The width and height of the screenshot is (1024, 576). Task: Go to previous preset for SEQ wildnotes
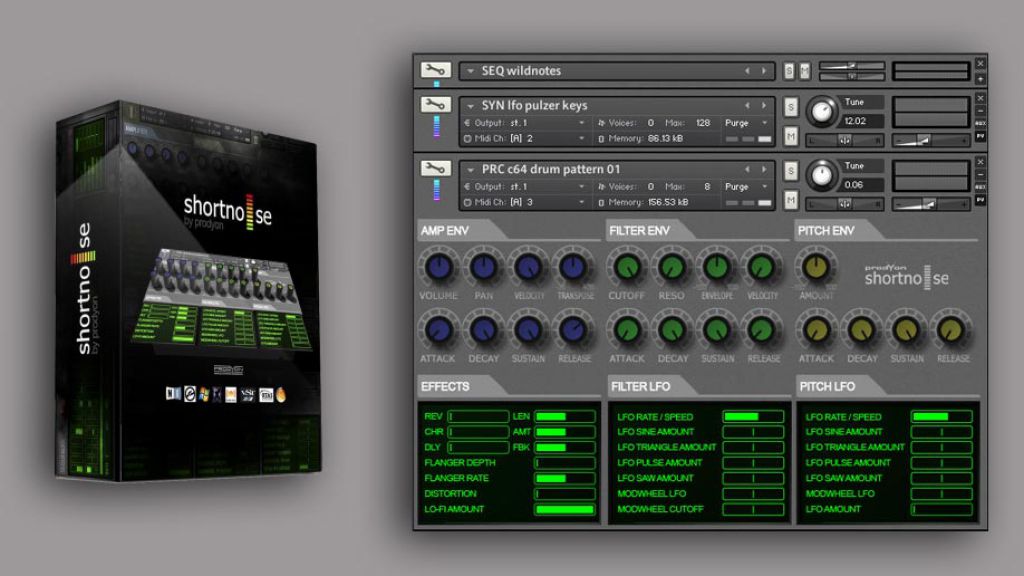pos(748,71)
